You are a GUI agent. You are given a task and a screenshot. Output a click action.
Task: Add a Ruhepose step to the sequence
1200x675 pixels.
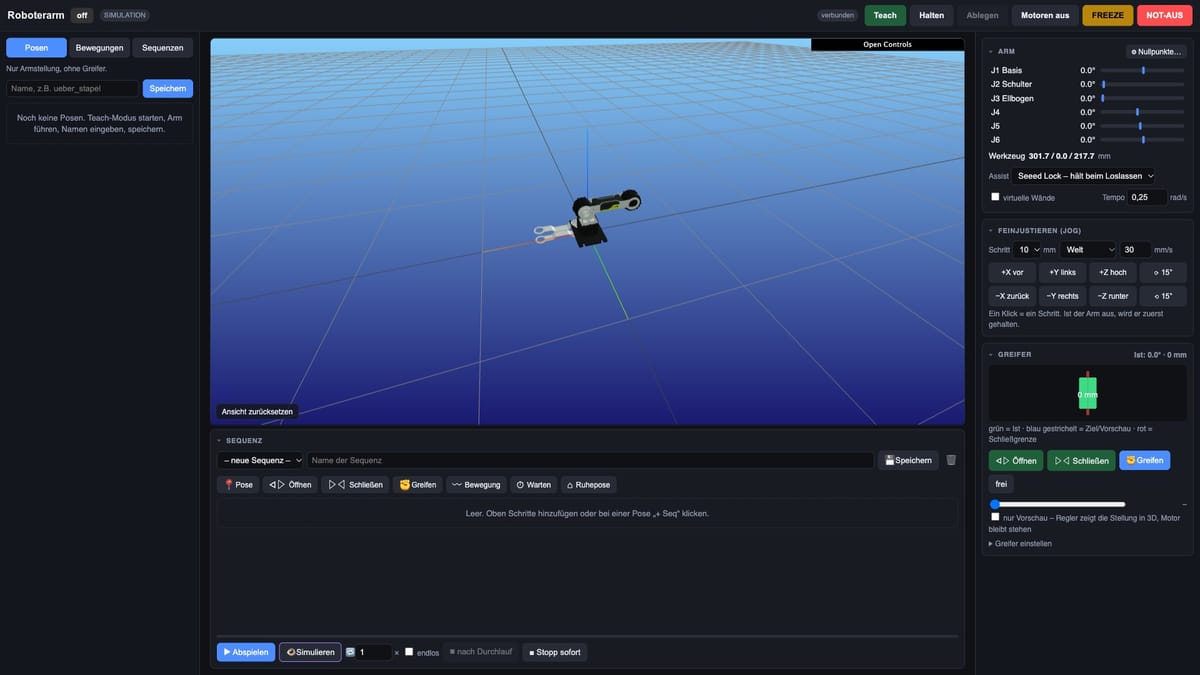pos(589,484)
